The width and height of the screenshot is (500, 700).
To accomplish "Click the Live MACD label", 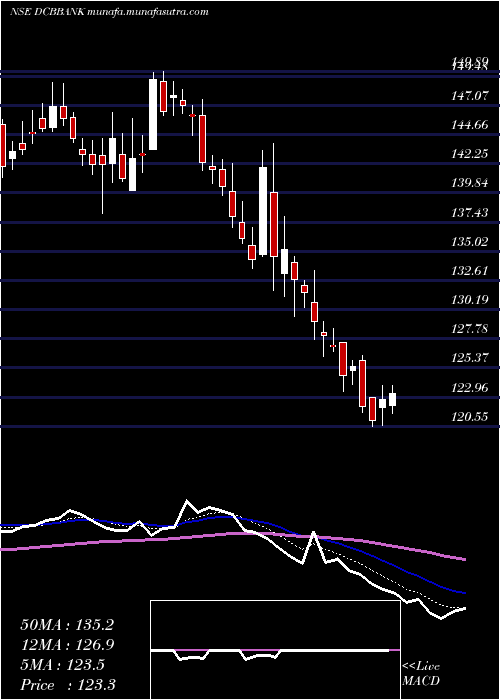I will 421,674.
